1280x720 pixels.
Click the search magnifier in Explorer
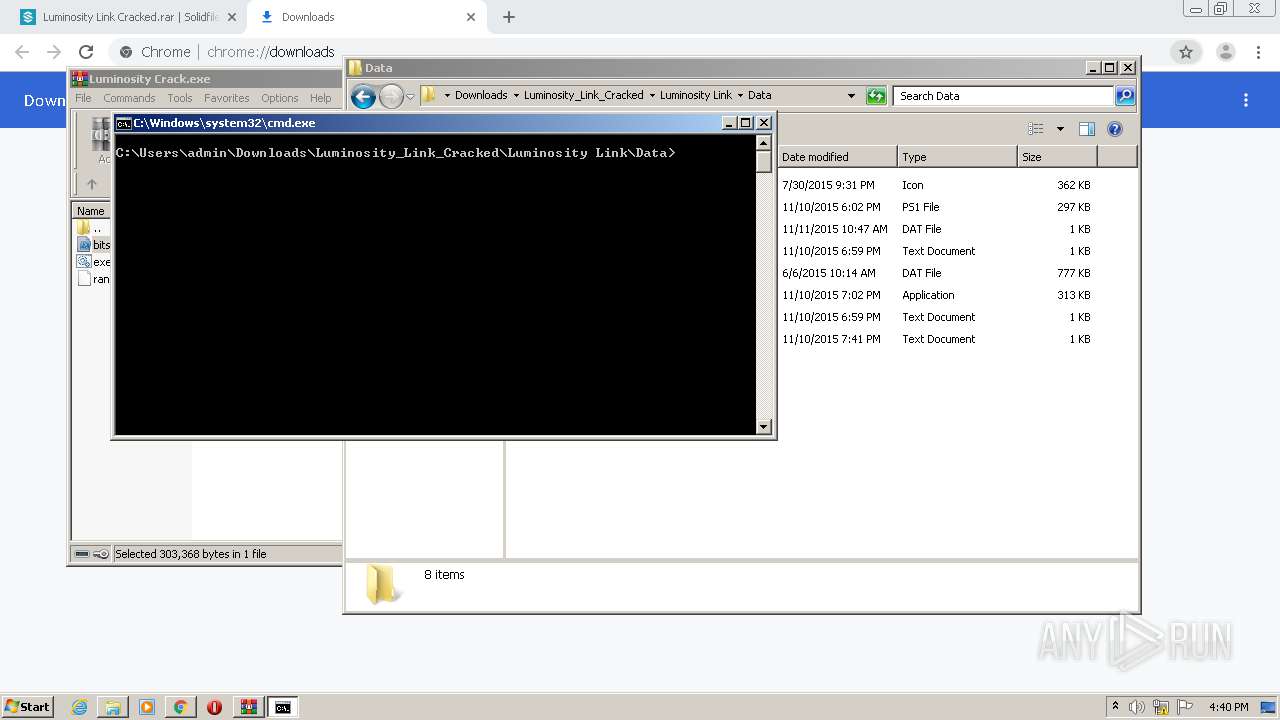[x=1125, y=96]
